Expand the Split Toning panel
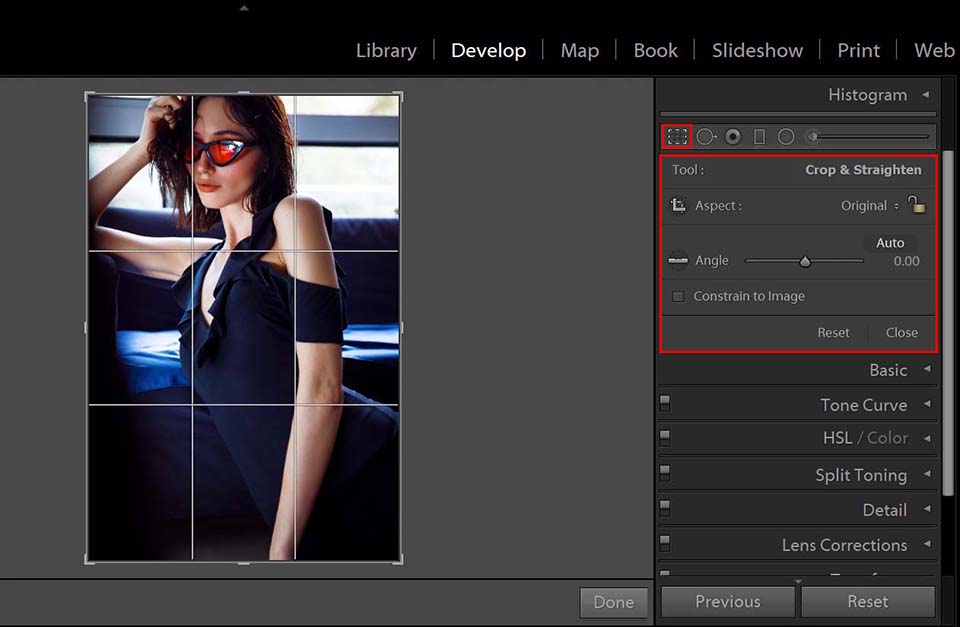 click(x=927, y=474)
